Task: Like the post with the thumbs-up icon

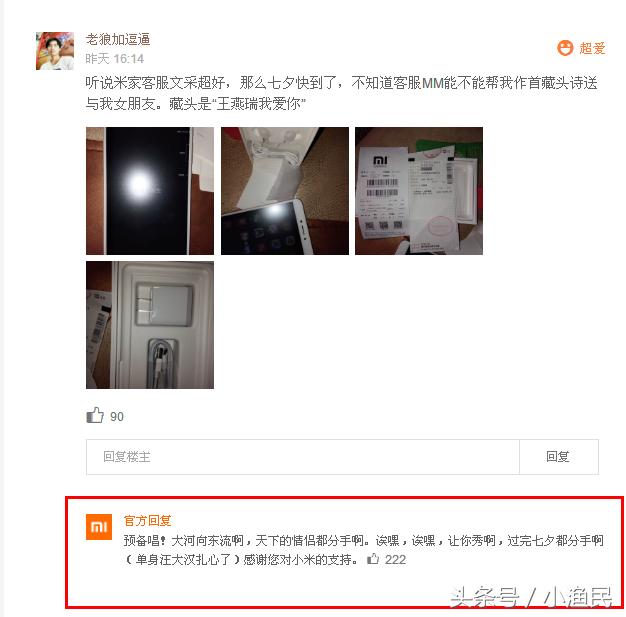Action: click(95, 415)
